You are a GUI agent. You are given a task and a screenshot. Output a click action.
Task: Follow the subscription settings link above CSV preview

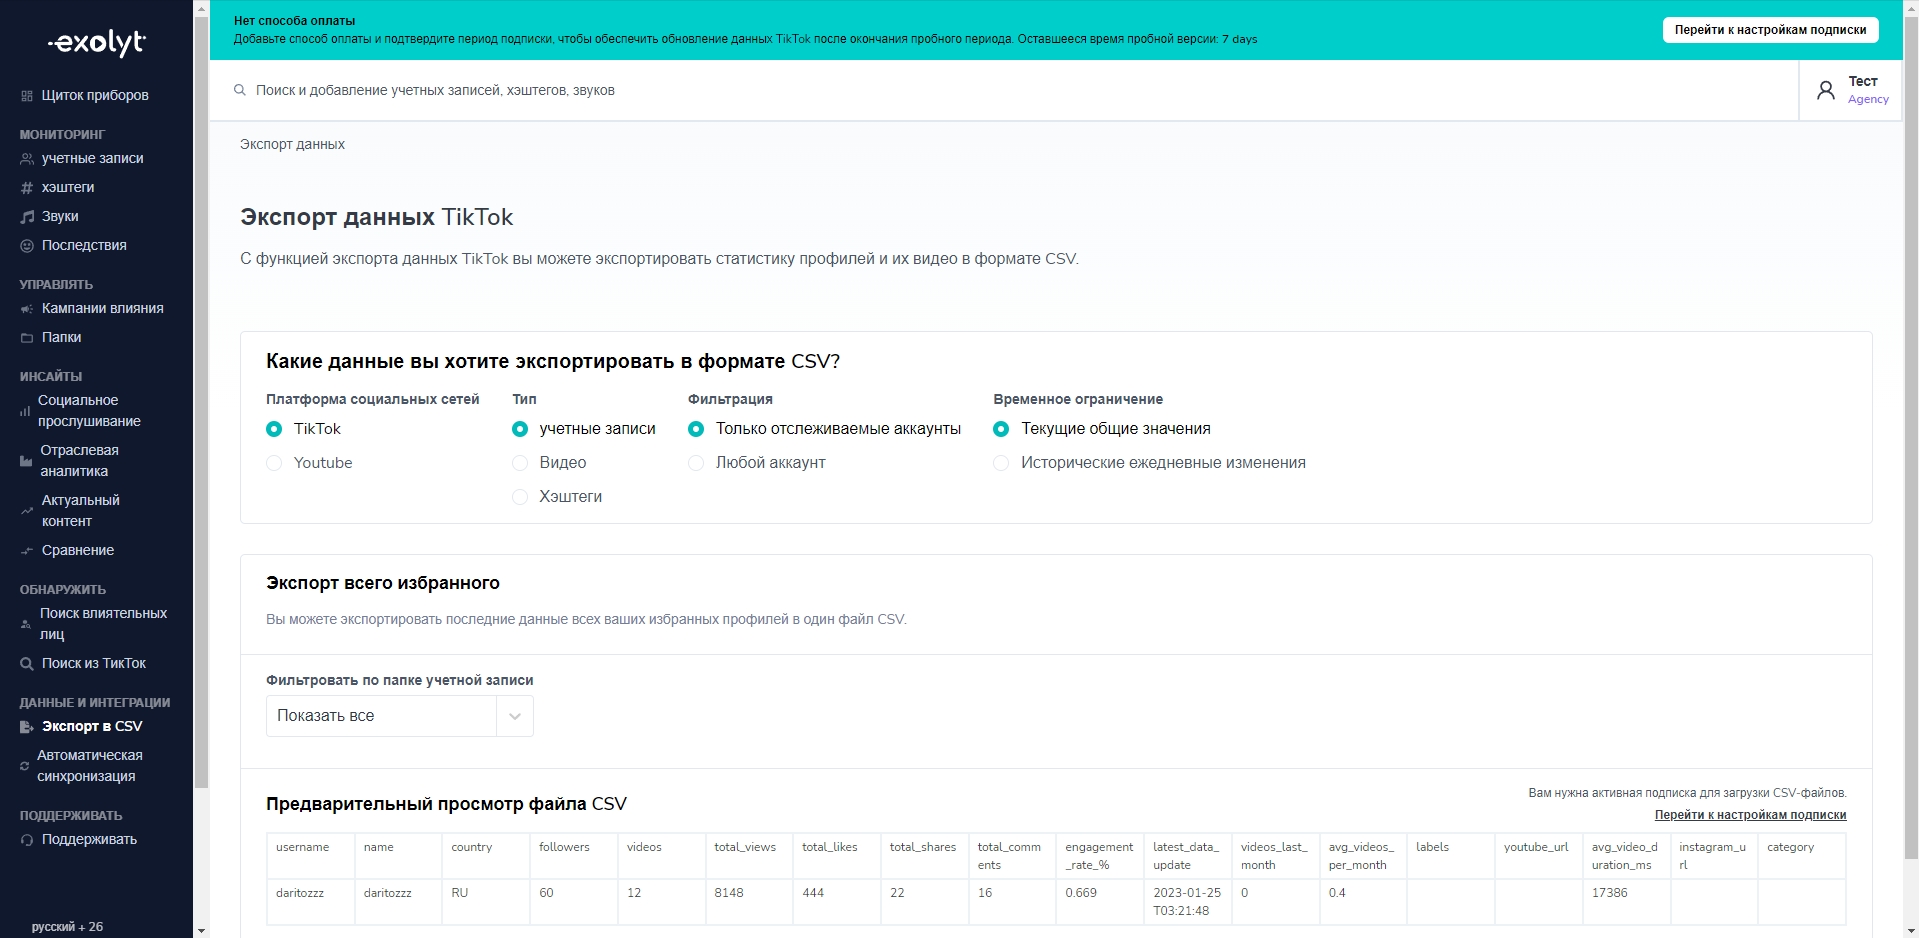(1750, 815)
